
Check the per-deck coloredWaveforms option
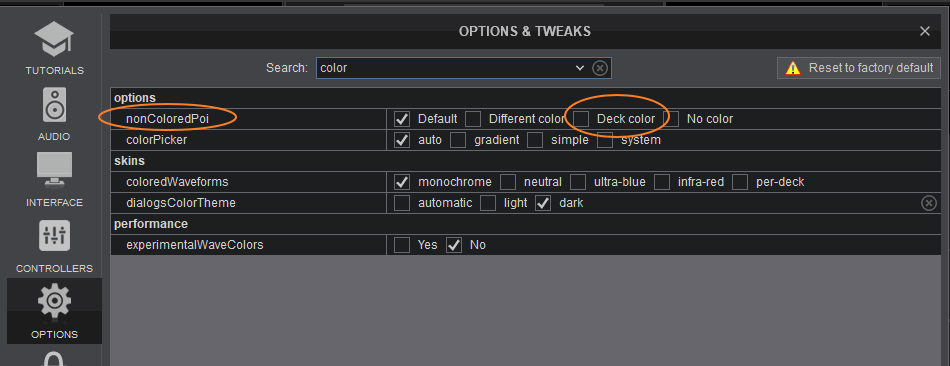pos(740,182)
